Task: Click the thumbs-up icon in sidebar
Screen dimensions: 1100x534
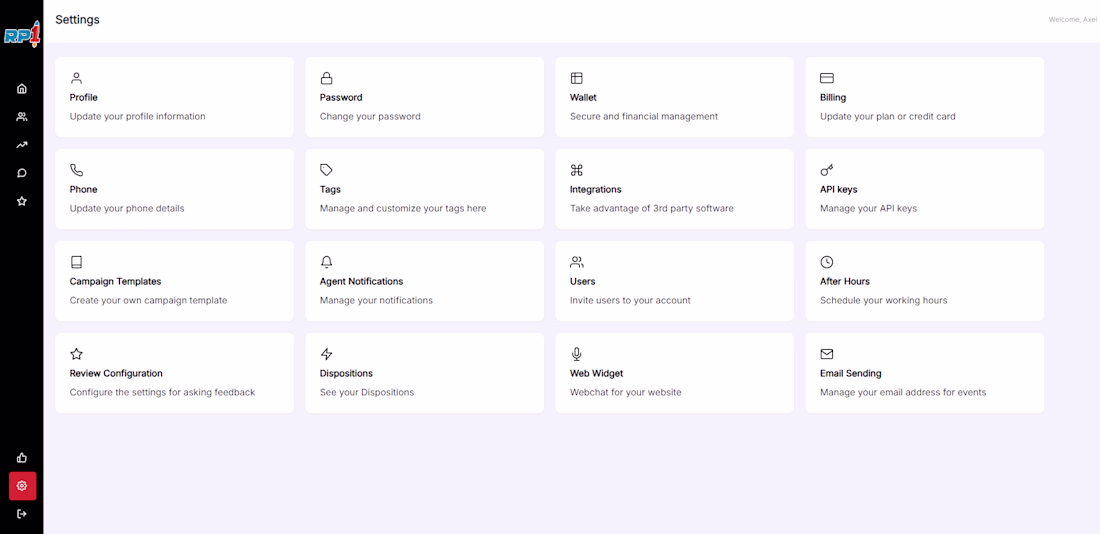Action: pyautogui.click(x=22, y=458)
